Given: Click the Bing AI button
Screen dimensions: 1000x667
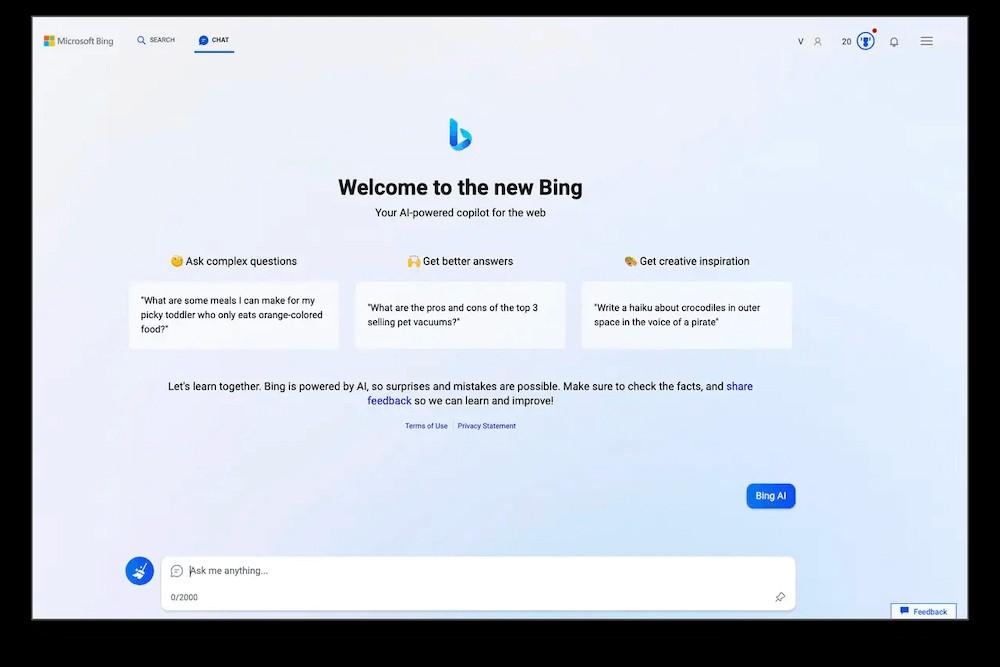Looking at the screenshot, I should pyautogui.click(x=770, y=496).
